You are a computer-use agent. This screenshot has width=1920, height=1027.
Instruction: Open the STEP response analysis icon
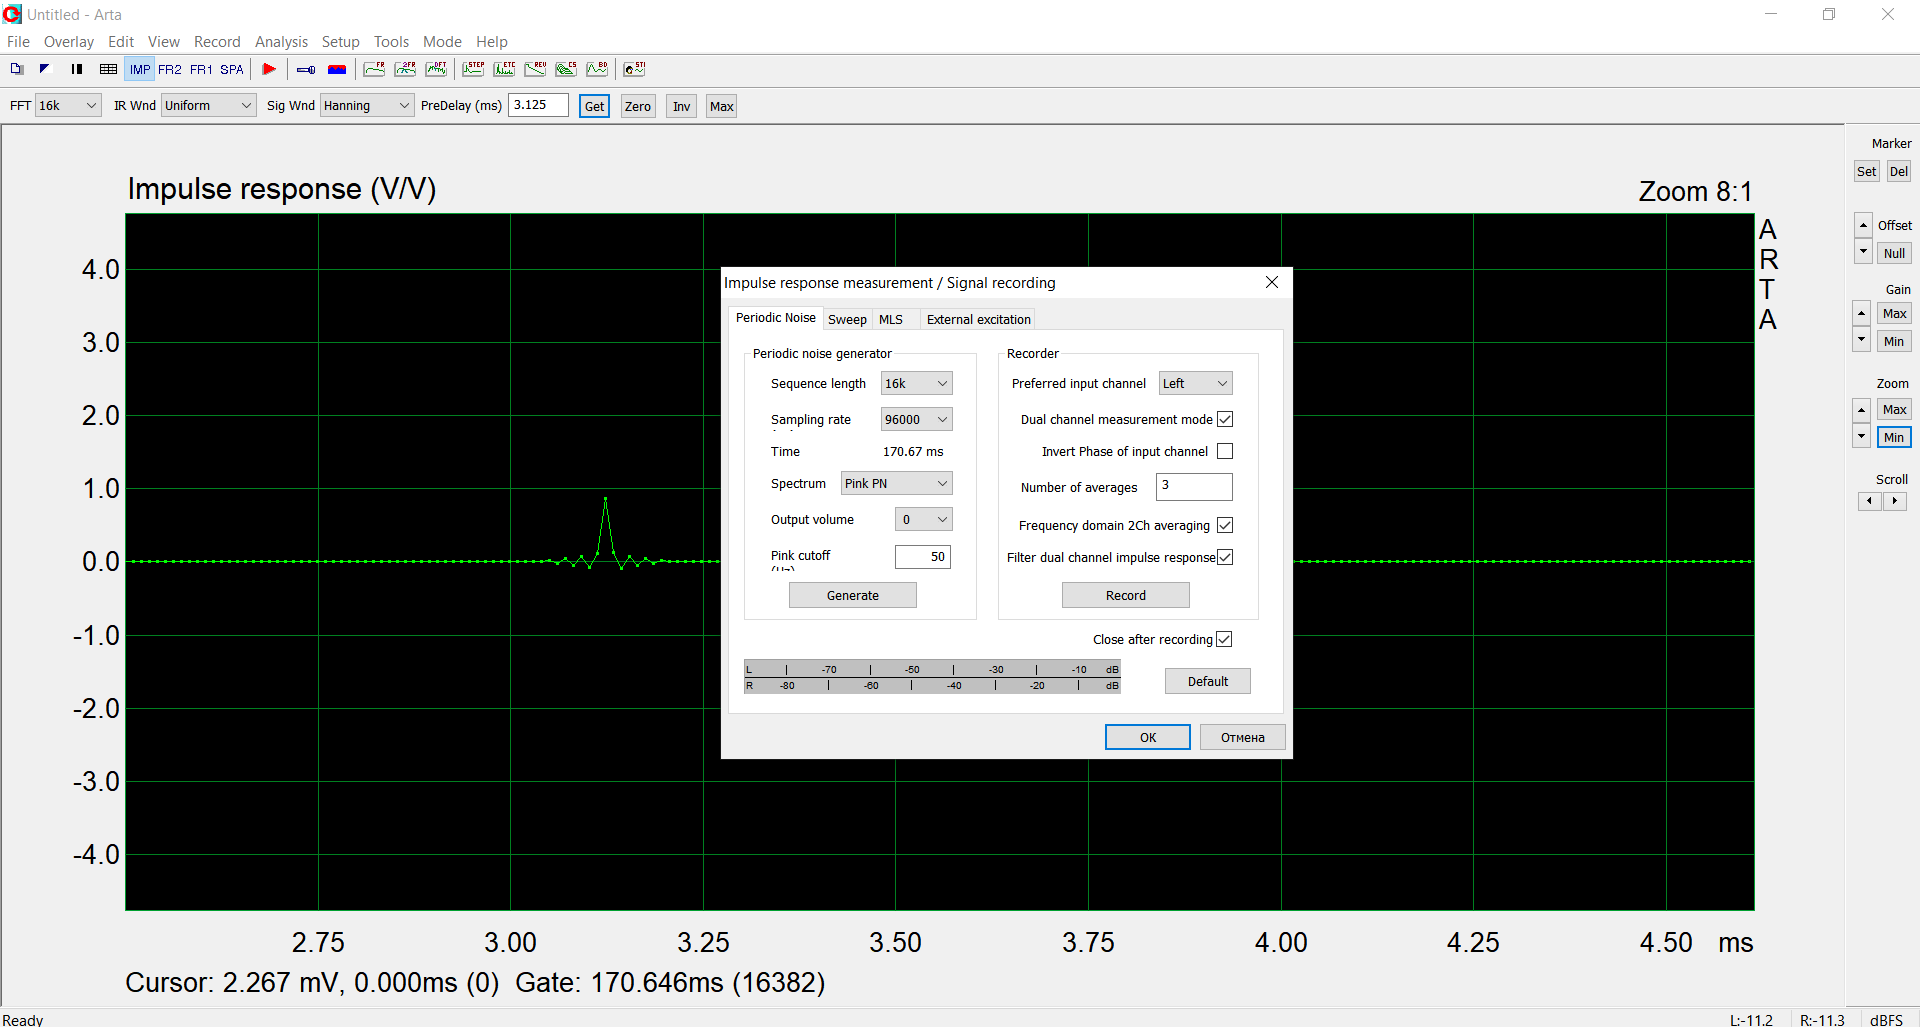coord(473,69)
